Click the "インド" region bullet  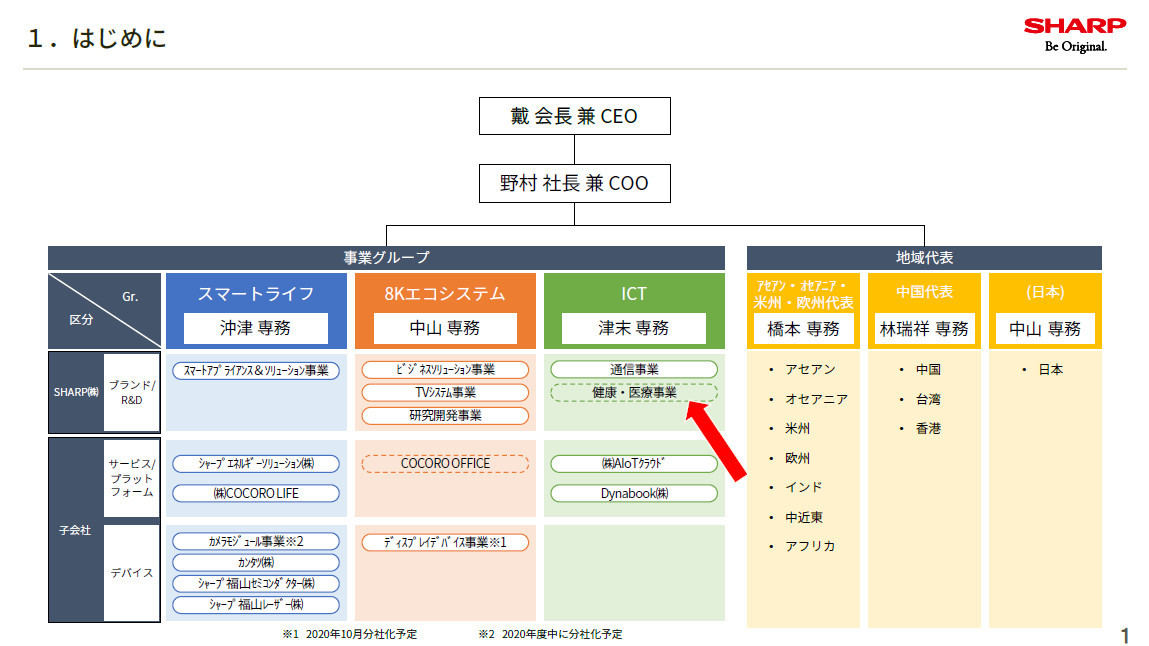803,488
